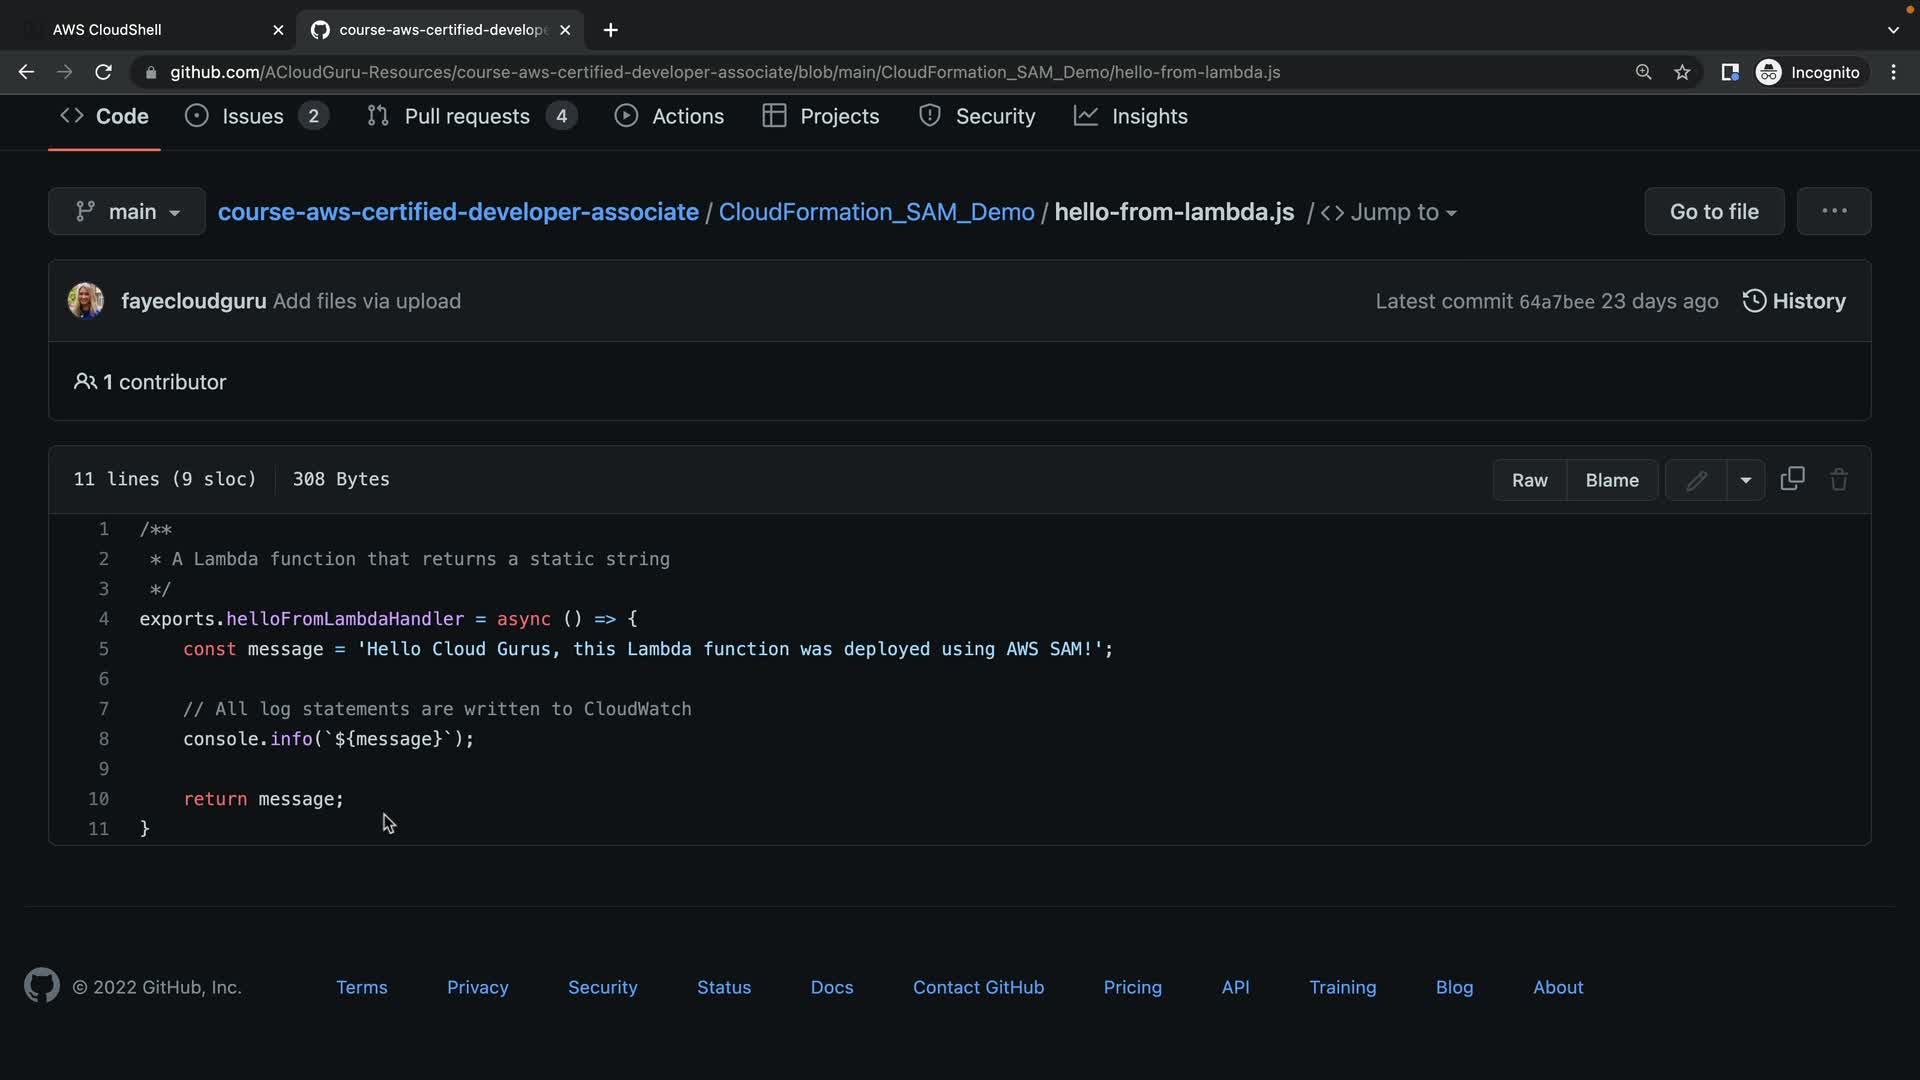Click the fayecloudguru avatar image

coord(86,301)
